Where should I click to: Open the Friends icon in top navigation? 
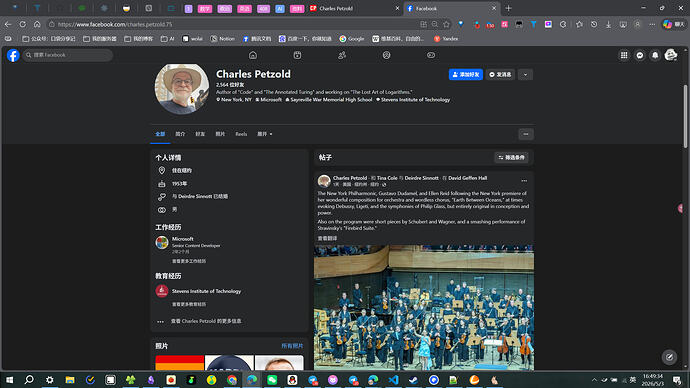(342, 55)
